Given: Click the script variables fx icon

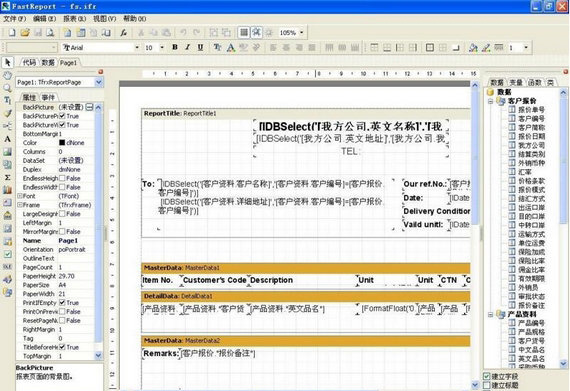Looking at the screenshot, I should coord(124,33).
